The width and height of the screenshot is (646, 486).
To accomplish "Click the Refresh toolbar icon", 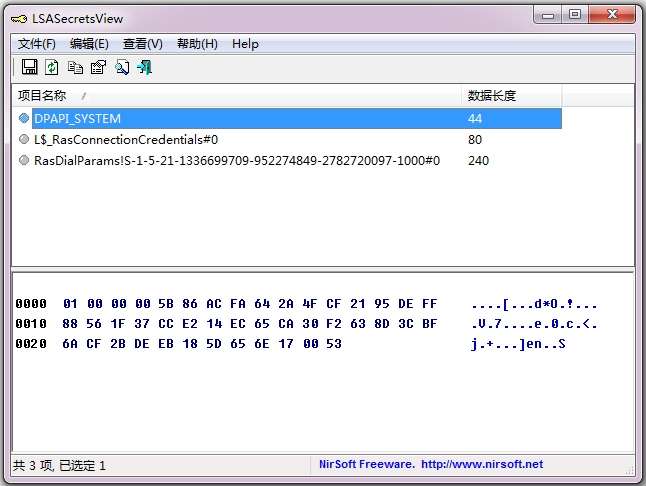I will pos(52,67).
